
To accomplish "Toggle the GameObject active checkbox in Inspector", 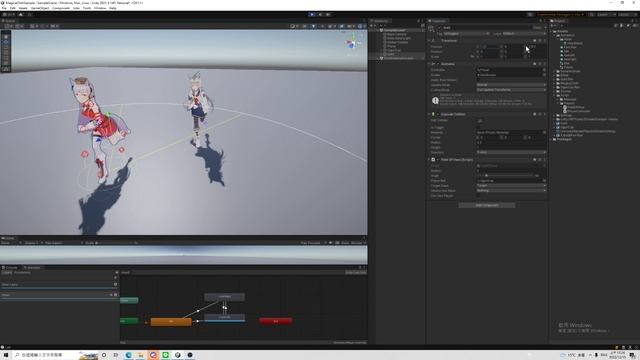I will coord(440,28).
